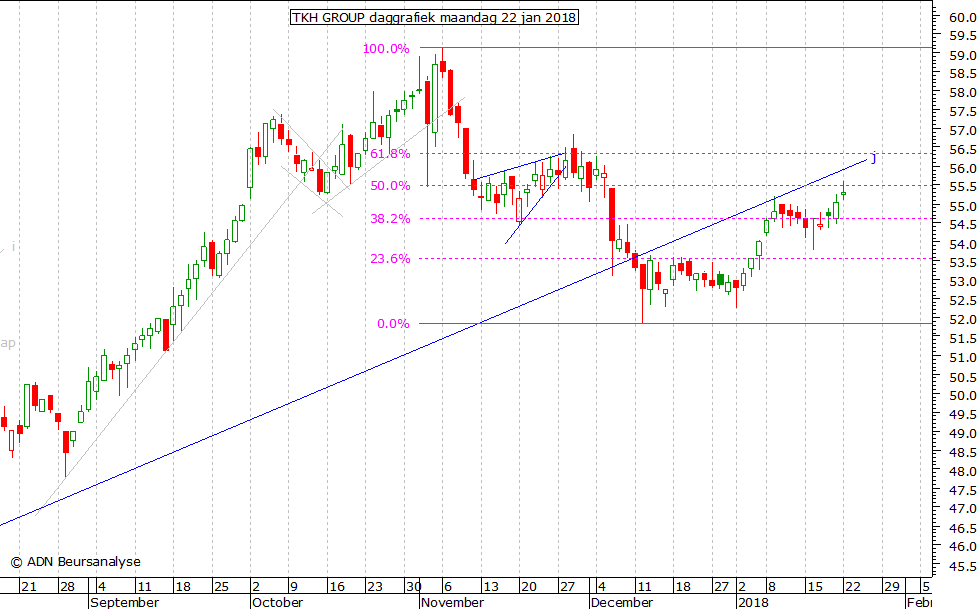Click the 52.0 price axis value
The image size is (980, 609).
pos(962,320)
